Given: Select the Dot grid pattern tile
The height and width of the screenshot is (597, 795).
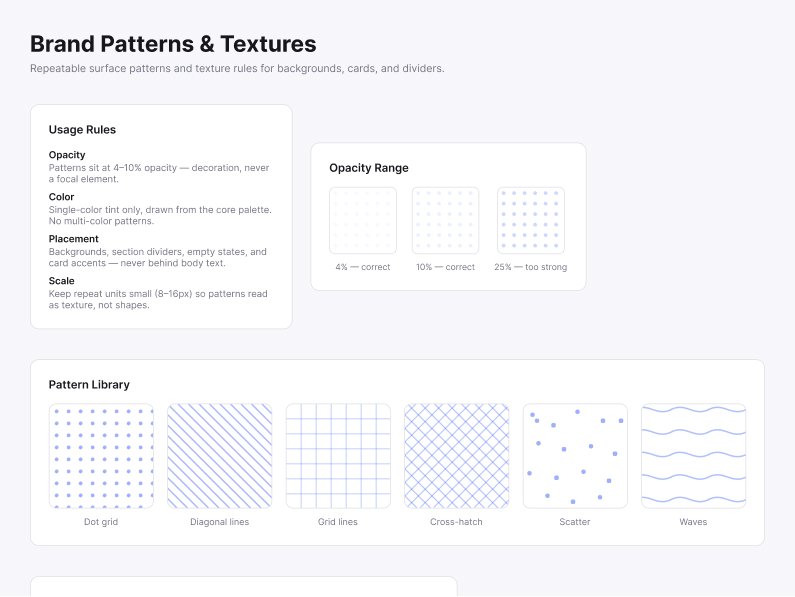Looking at the screenshot, I should coord(101,456).
